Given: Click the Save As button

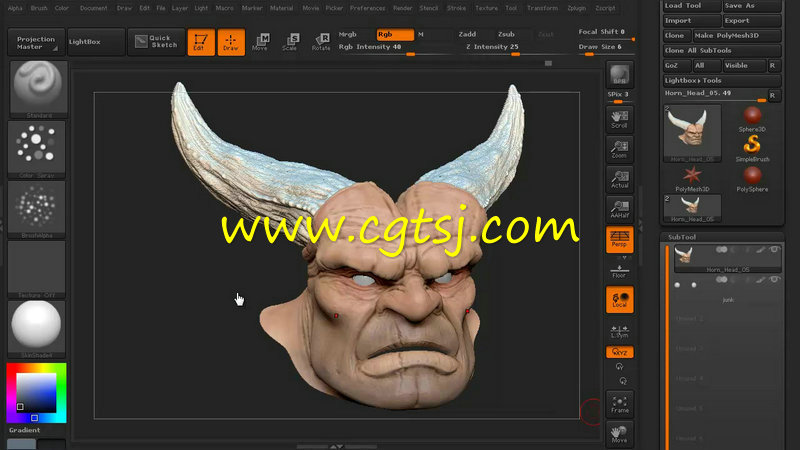Looking at the screenshot, I should pos(753,6).
